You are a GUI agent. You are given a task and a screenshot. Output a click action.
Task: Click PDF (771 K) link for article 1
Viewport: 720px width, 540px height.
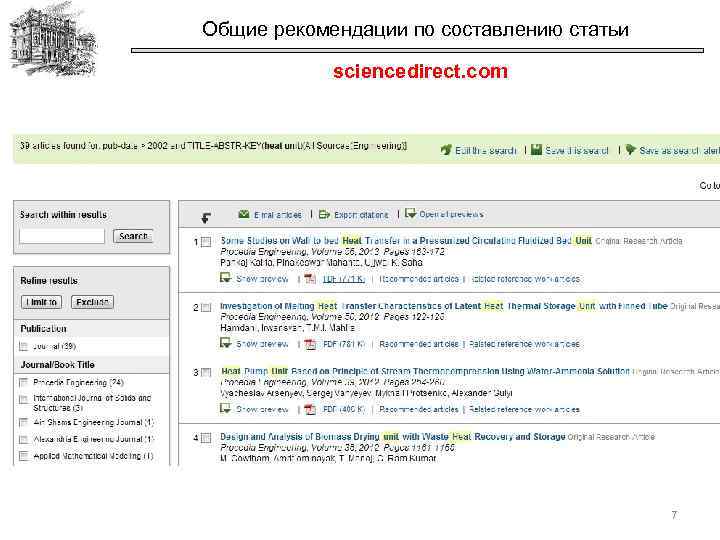tap(344, 279)
